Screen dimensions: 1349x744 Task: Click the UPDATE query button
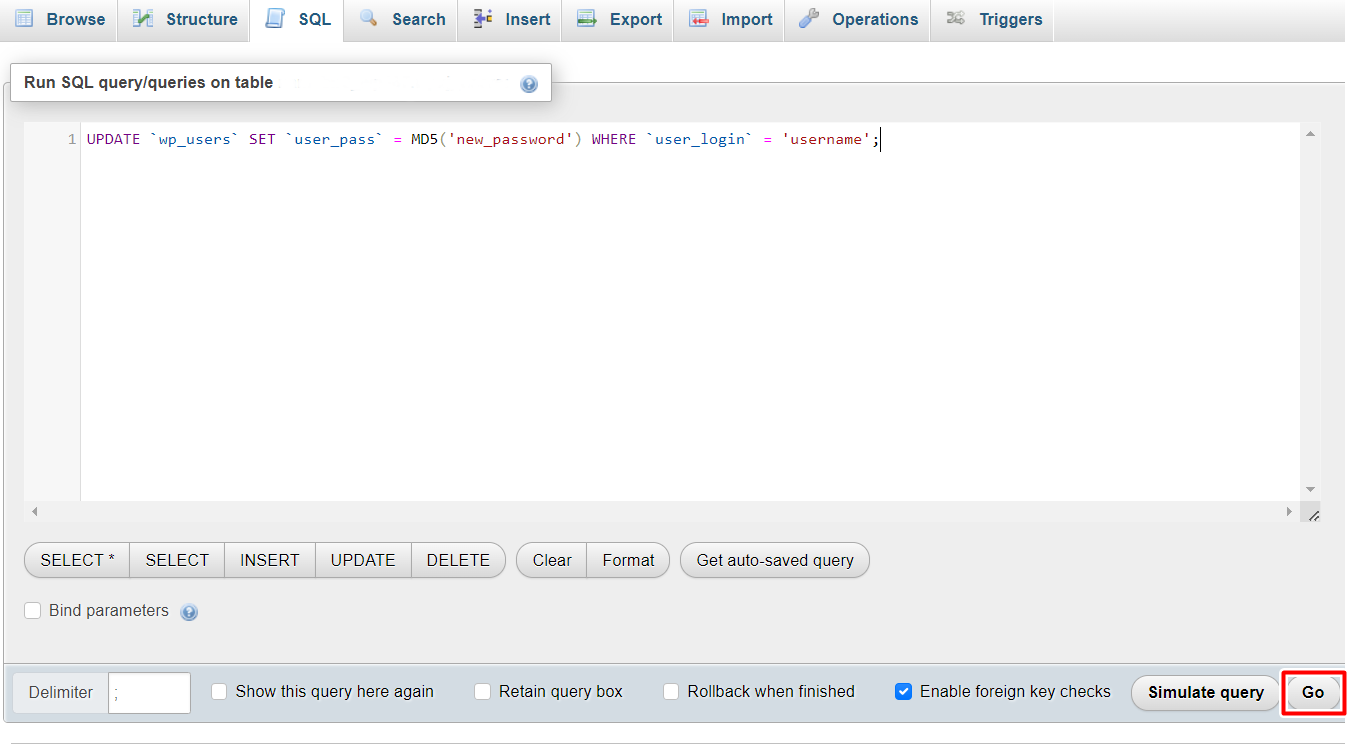point(363,560)
